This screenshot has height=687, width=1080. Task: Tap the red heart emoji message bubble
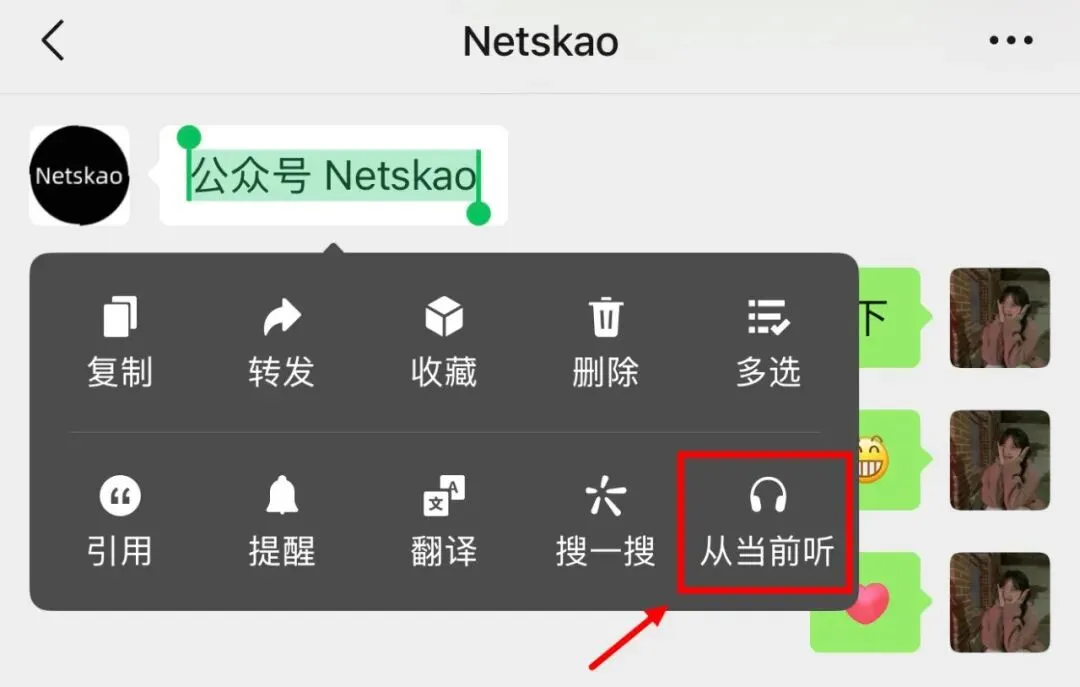tap(865, 602)
